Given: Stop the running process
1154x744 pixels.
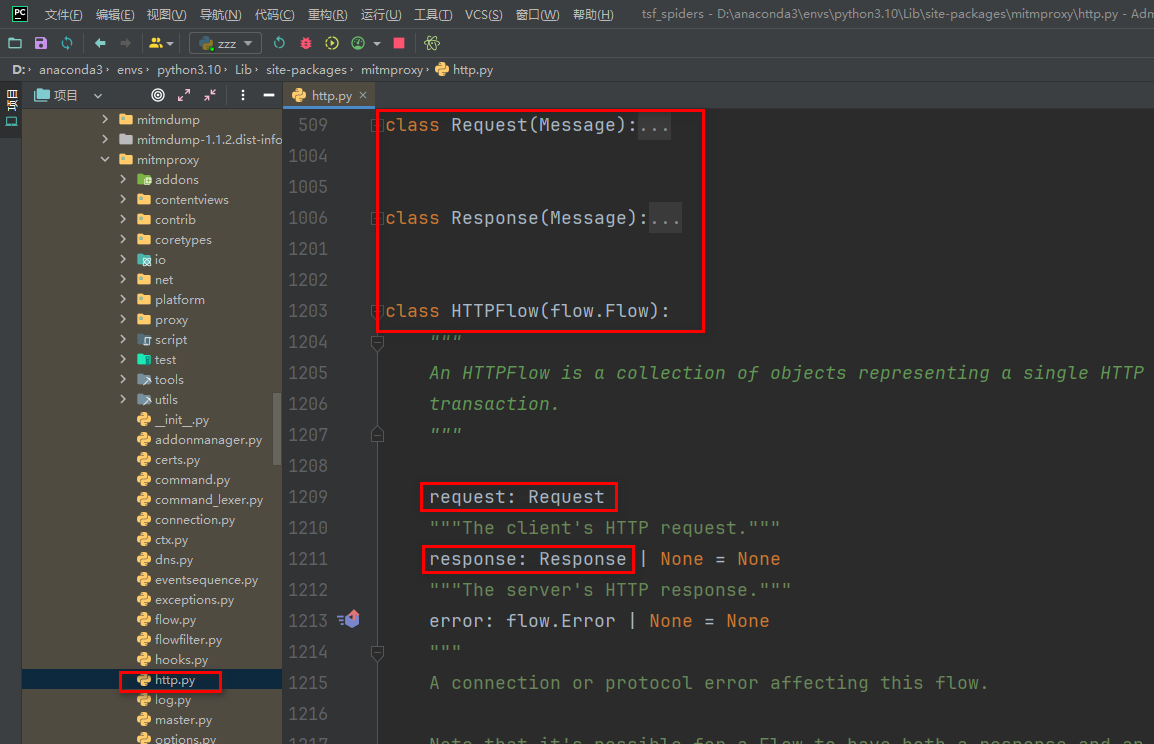Looking at the screenshot, I should pyautogui.click(x=399, y=43).
